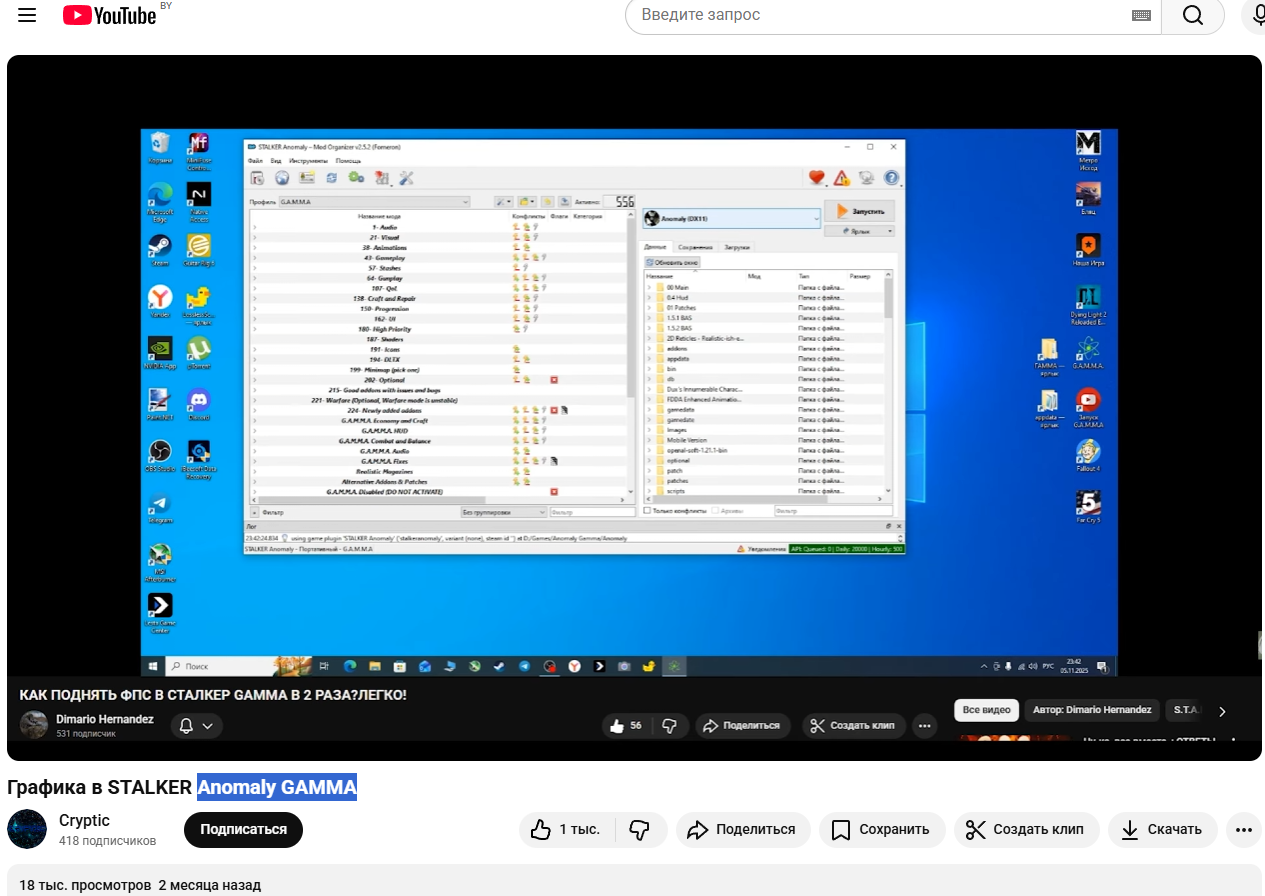This screenshot has height=896, width=1265.
Task: Click the warning triangle notifications icon
Action: 842,178
